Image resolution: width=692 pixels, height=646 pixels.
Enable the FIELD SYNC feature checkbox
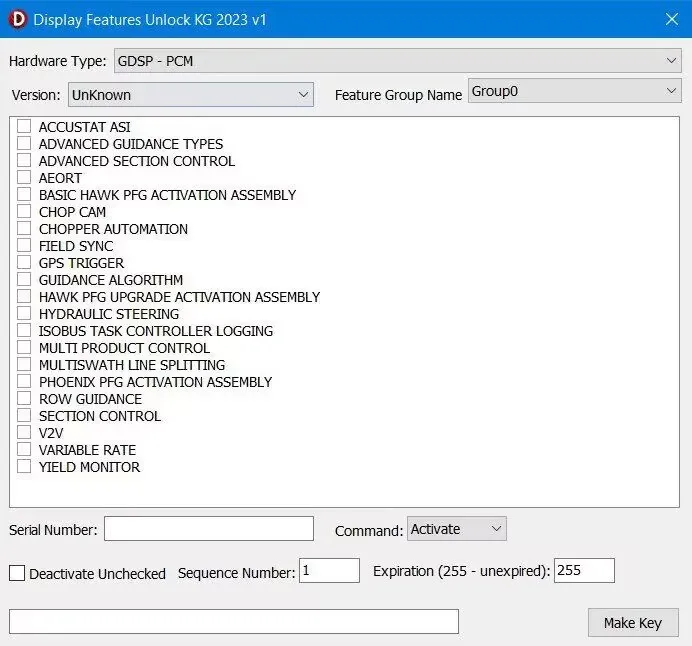coord(24,245)
